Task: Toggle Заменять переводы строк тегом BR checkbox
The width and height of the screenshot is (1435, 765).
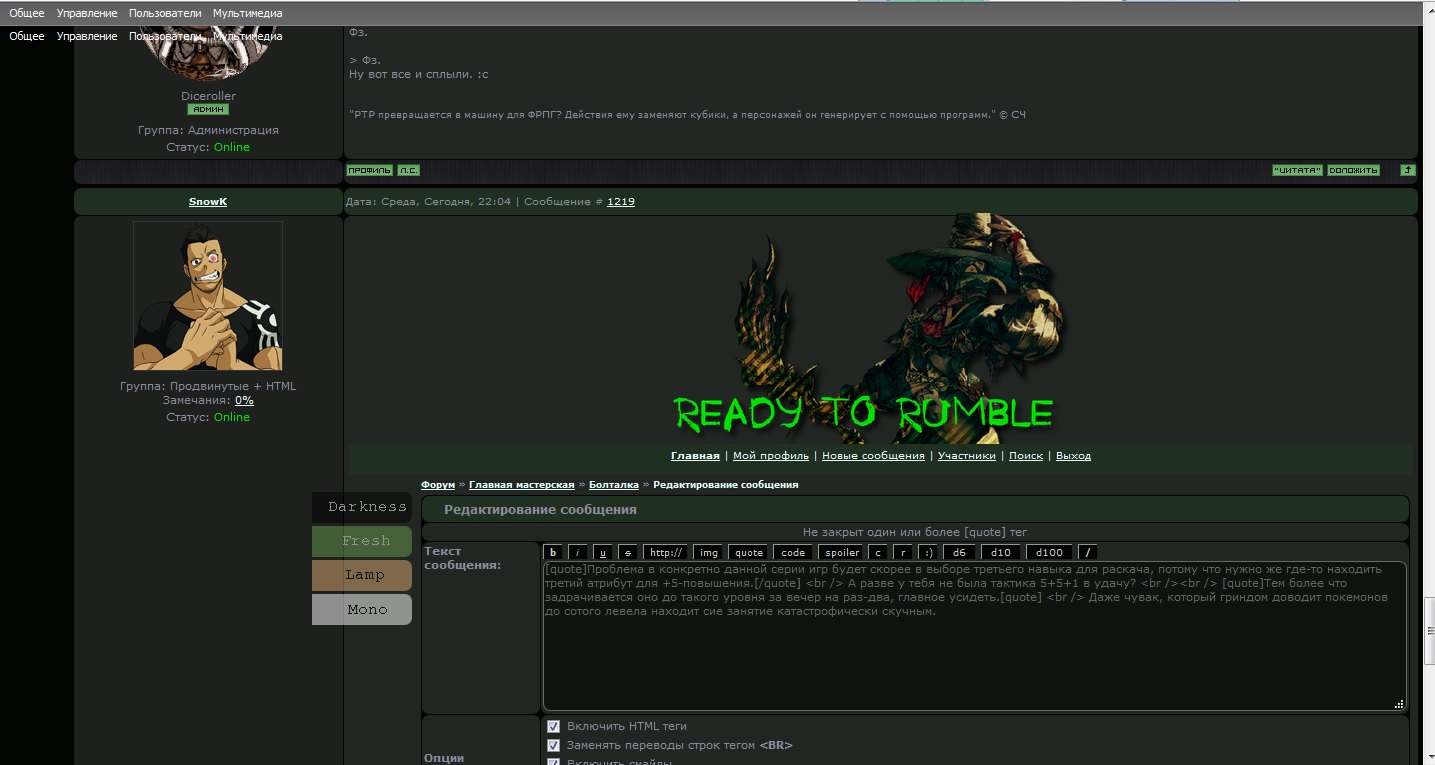Action: point(553,745)
